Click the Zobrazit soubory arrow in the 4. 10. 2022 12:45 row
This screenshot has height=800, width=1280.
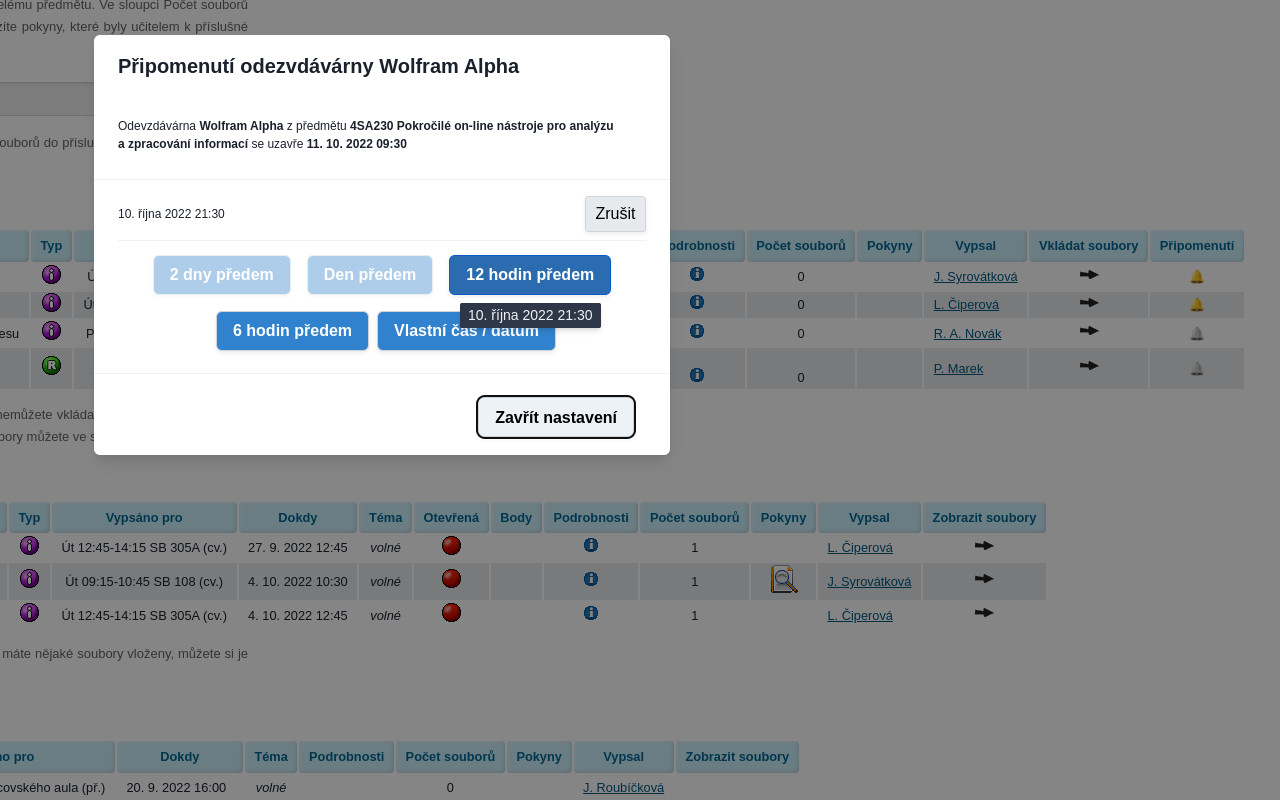[984, 613]
